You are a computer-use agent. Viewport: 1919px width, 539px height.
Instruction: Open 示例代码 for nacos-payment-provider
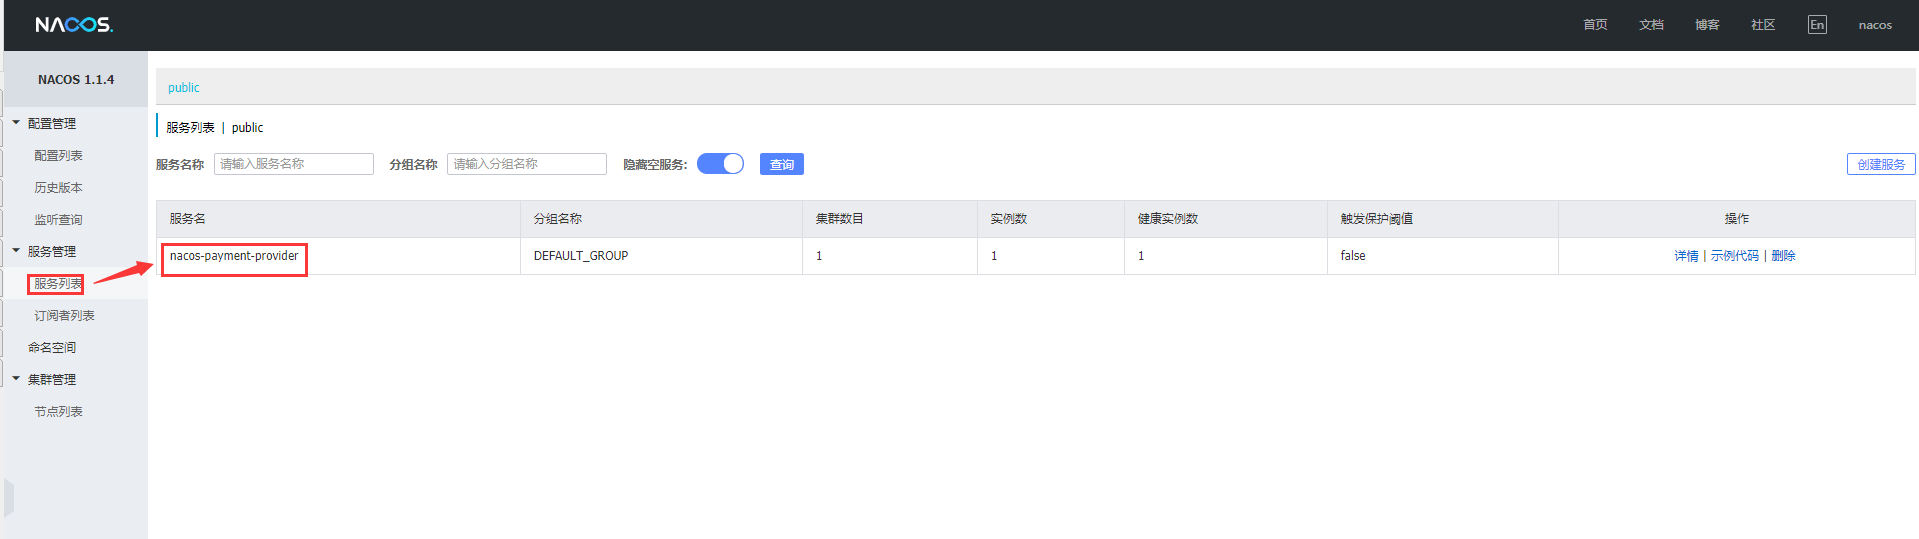[x=1734, y=256]
